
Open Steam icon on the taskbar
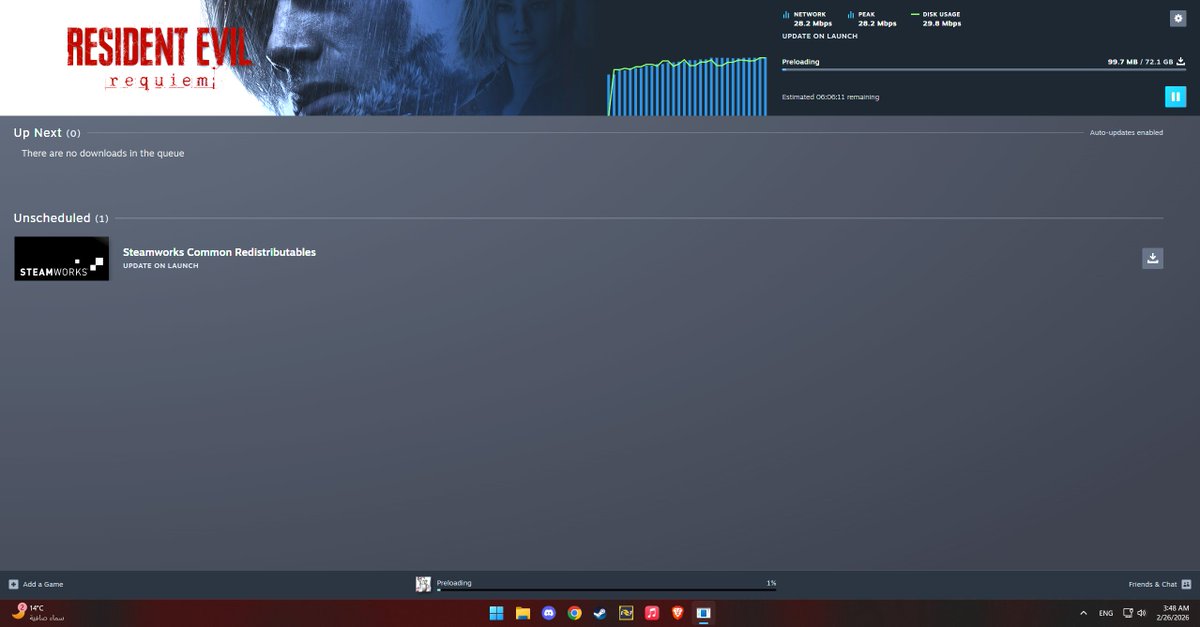click(x=600, y=613)
